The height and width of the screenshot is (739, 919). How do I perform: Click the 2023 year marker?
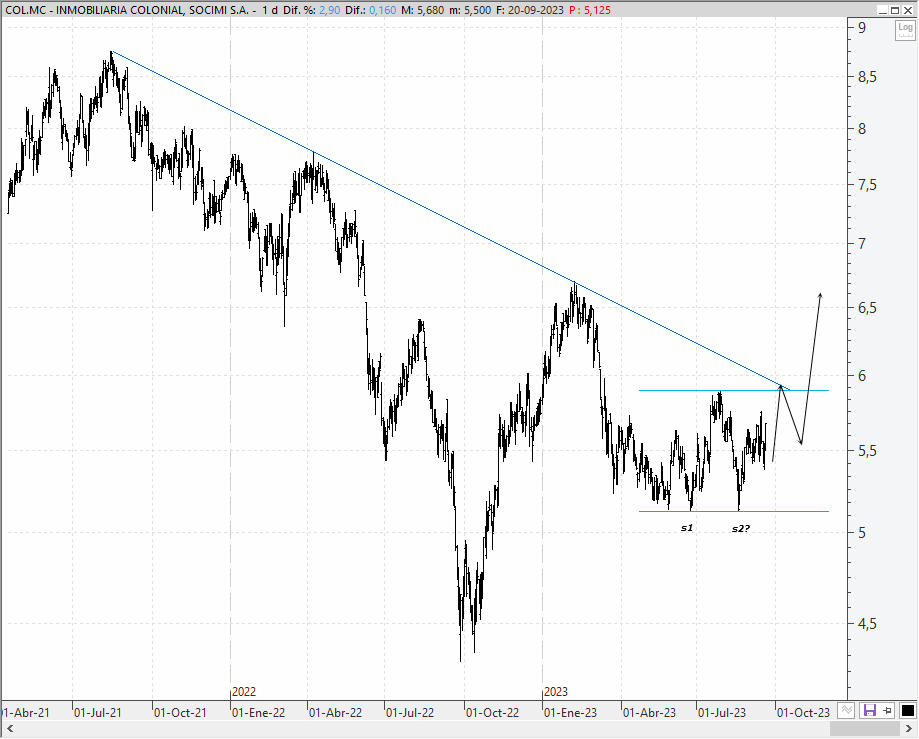coord(556,692)
